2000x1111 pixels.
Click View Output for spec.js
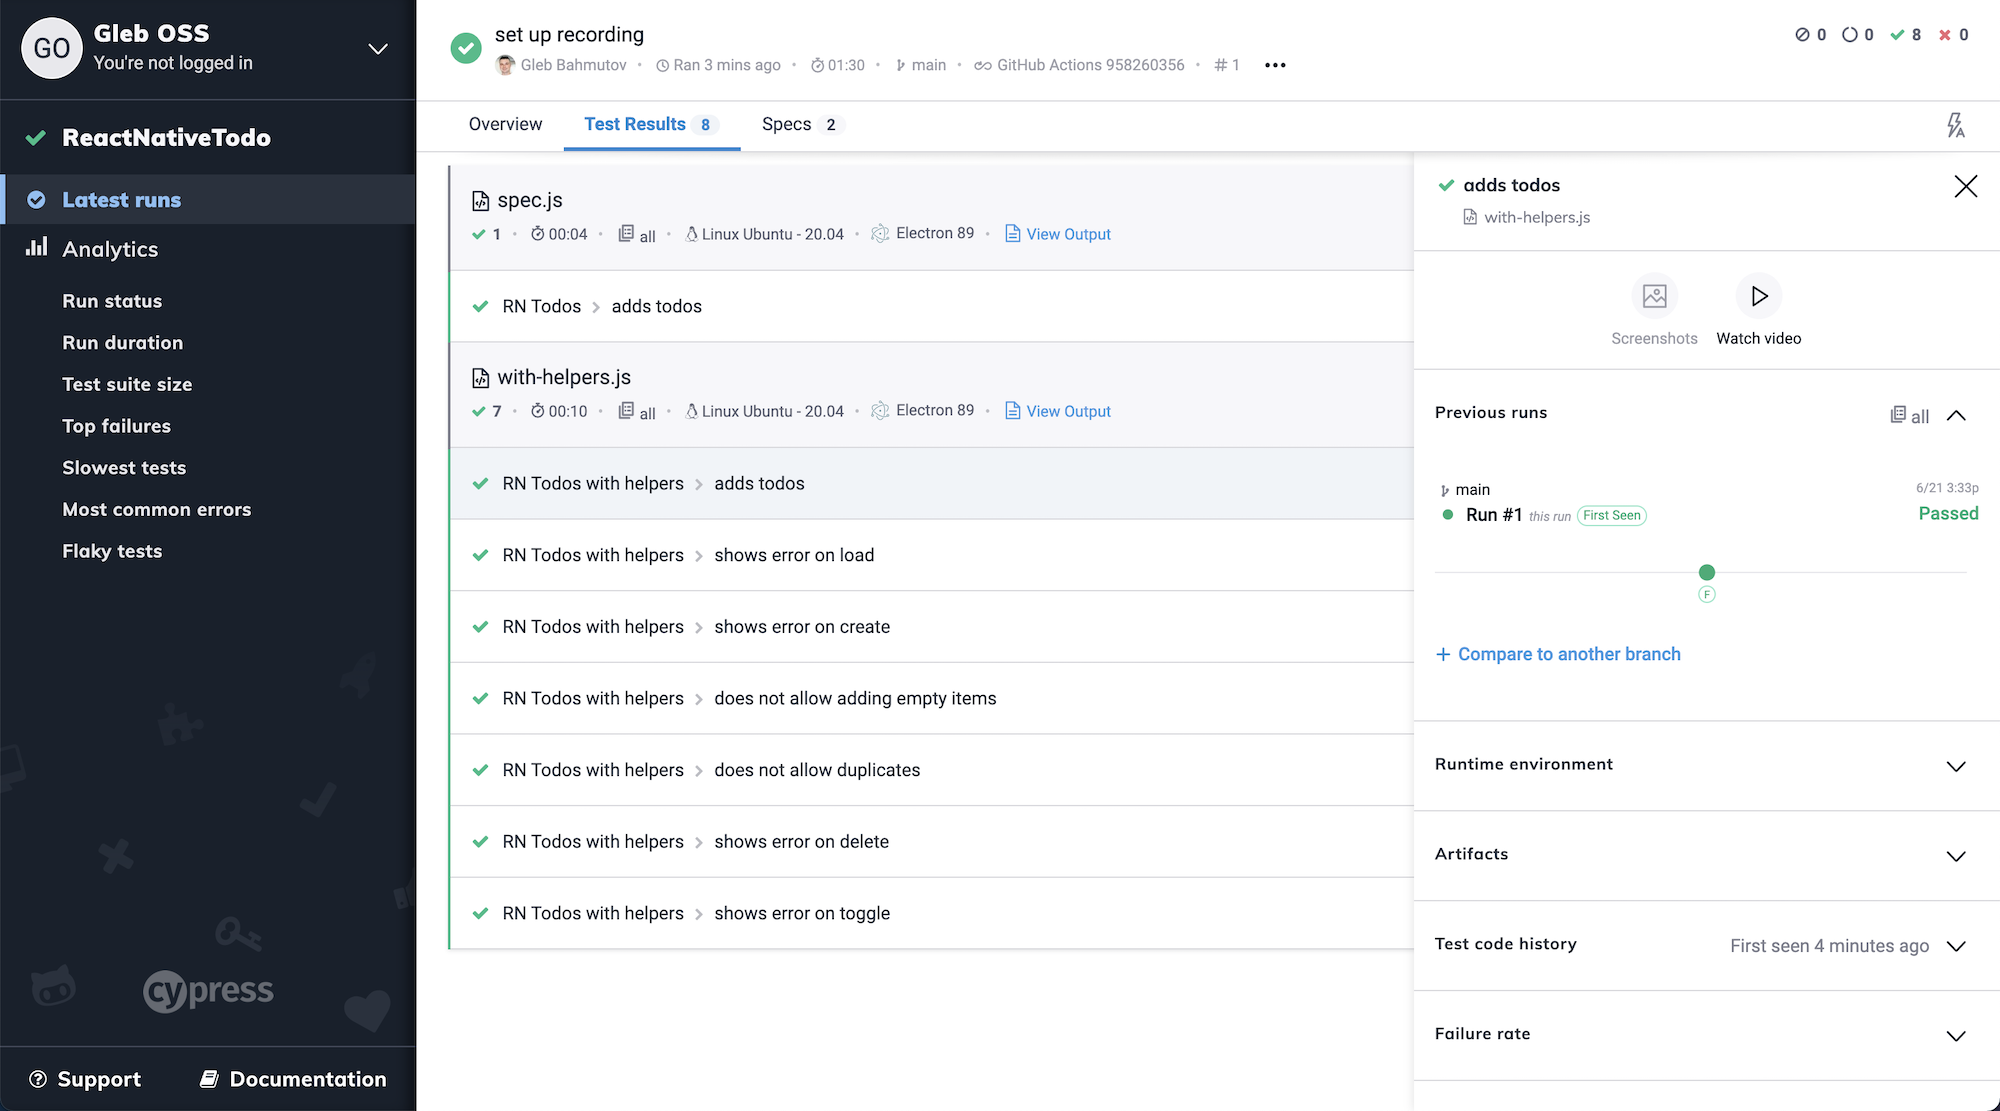click(1058, 234)
